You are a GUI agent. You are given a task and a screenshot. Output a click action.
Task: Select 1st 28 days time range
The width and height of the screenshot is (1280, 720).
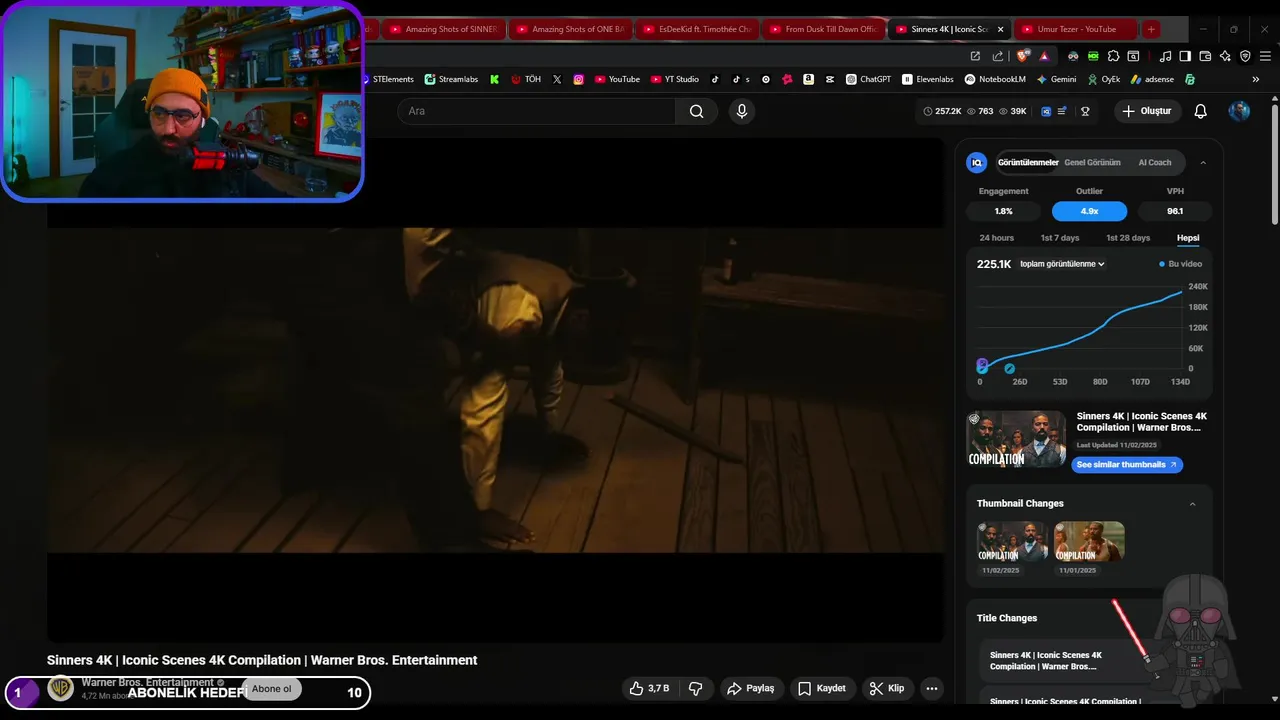point(1128,238)
